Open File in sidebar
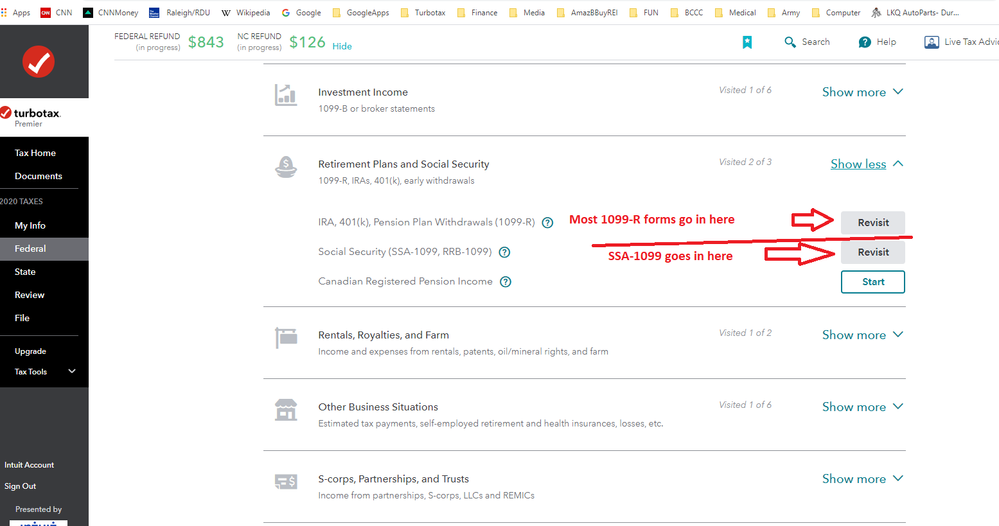The height and width of the screenshot is (526, 999). 22,318
